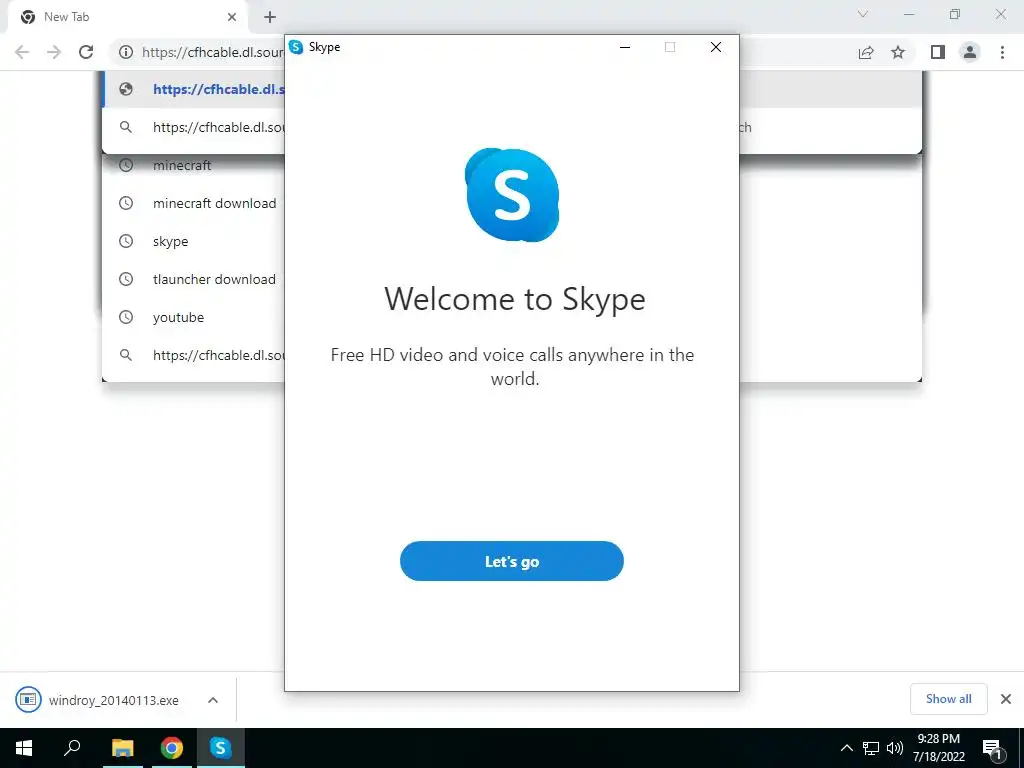Reload the Chrome page

click(x=86, y=52)
